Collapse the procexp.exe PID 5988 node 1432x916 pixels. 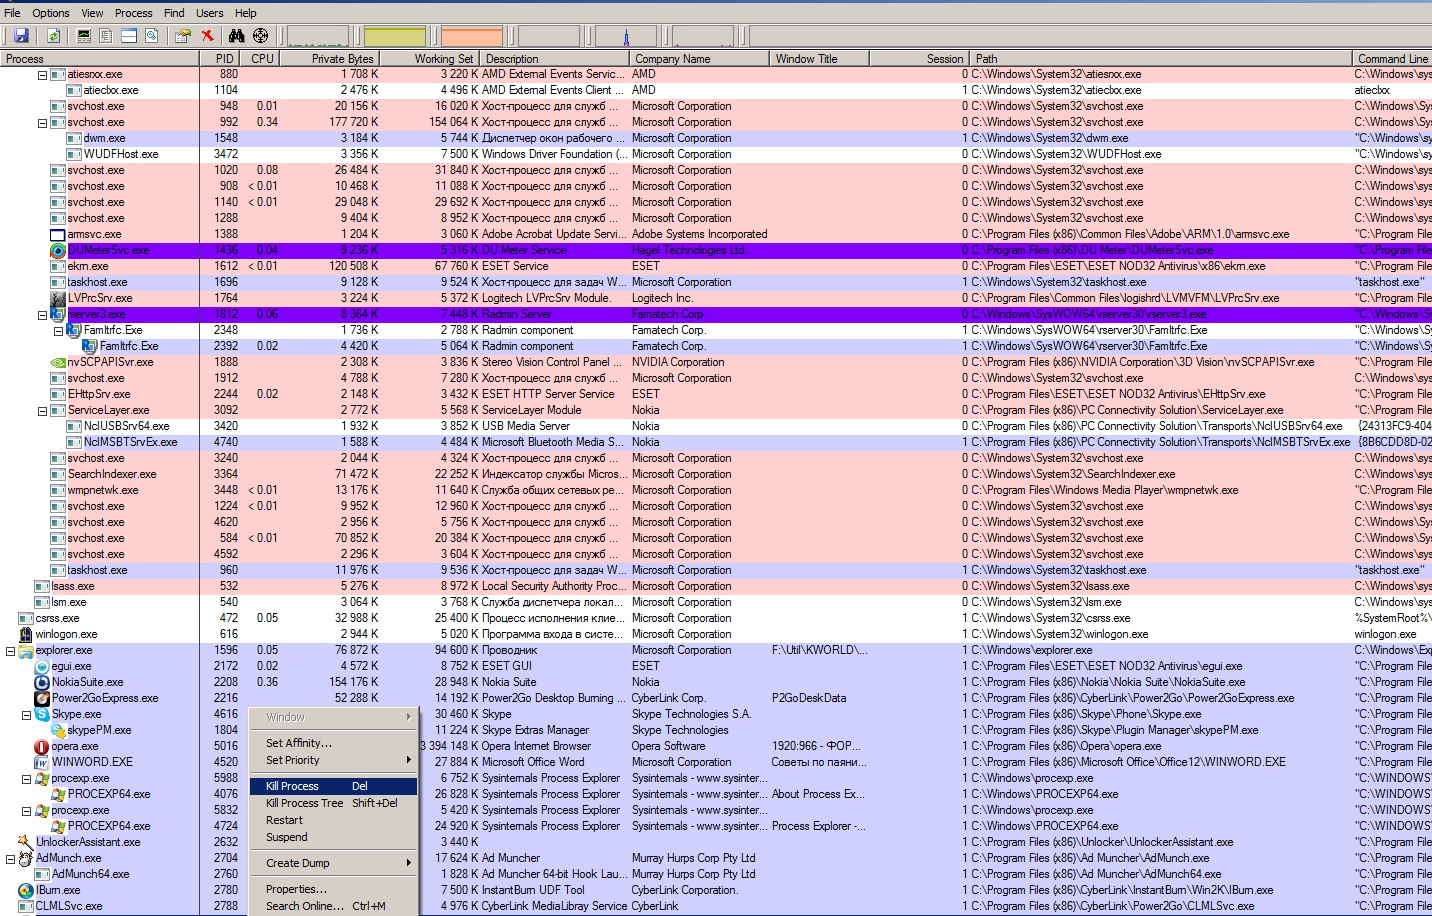[26, 778]
